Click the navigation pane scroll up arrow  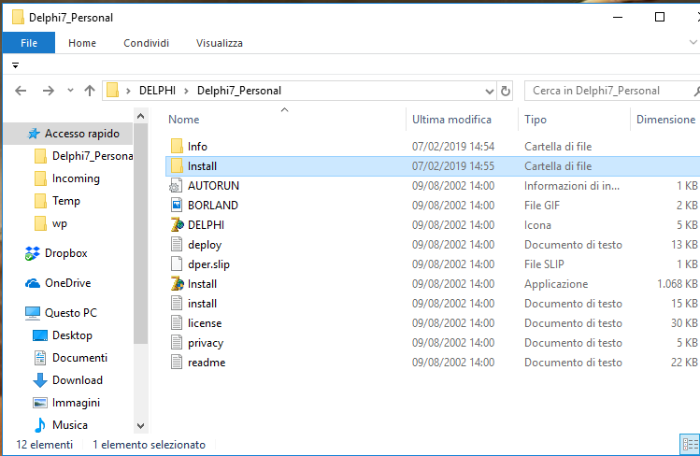click(x=141, y=117)
